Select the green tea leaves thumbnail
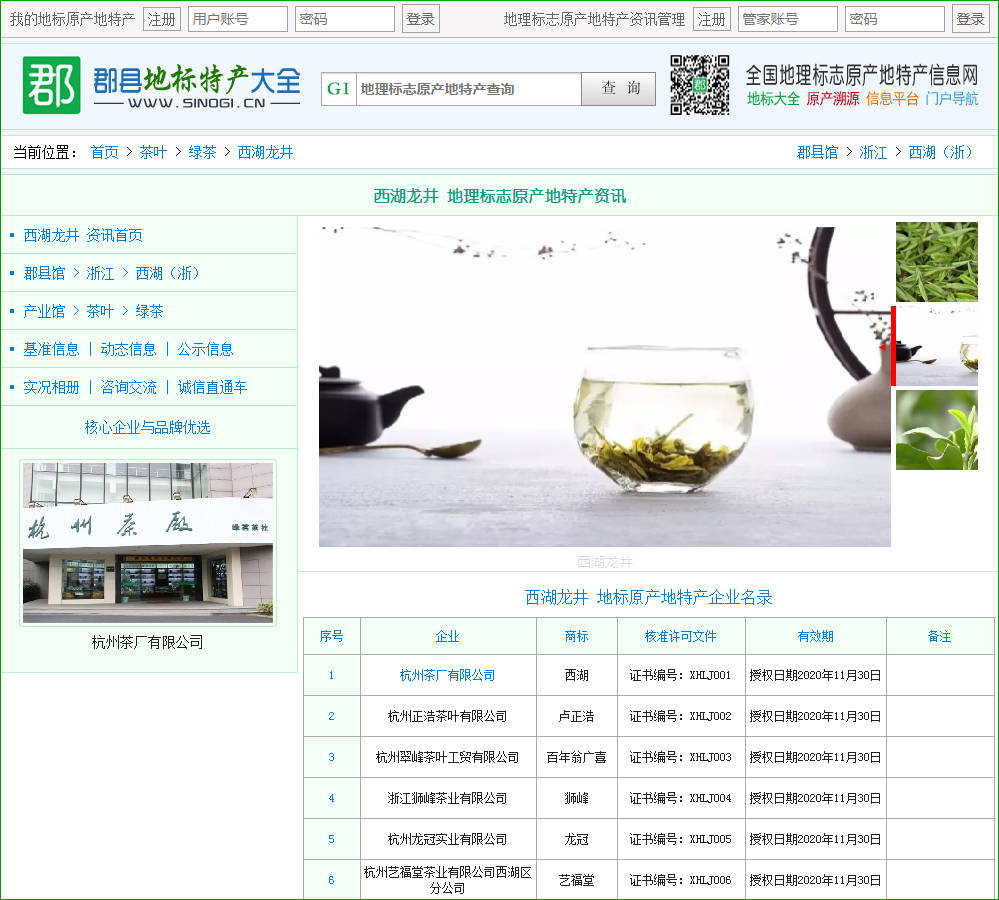This screenshot has width=999, height=900. click(x=937, y=262)
